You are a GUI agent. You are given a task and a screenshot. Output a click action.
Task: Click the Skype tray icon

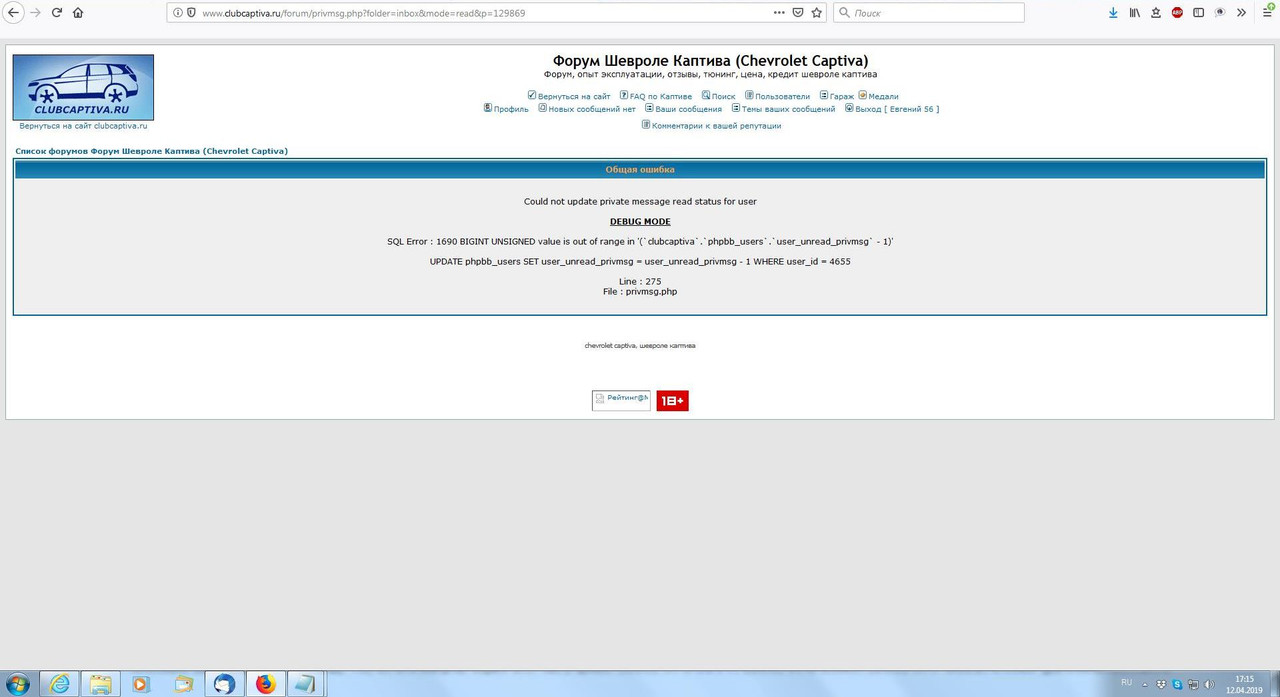point(1177,684)
